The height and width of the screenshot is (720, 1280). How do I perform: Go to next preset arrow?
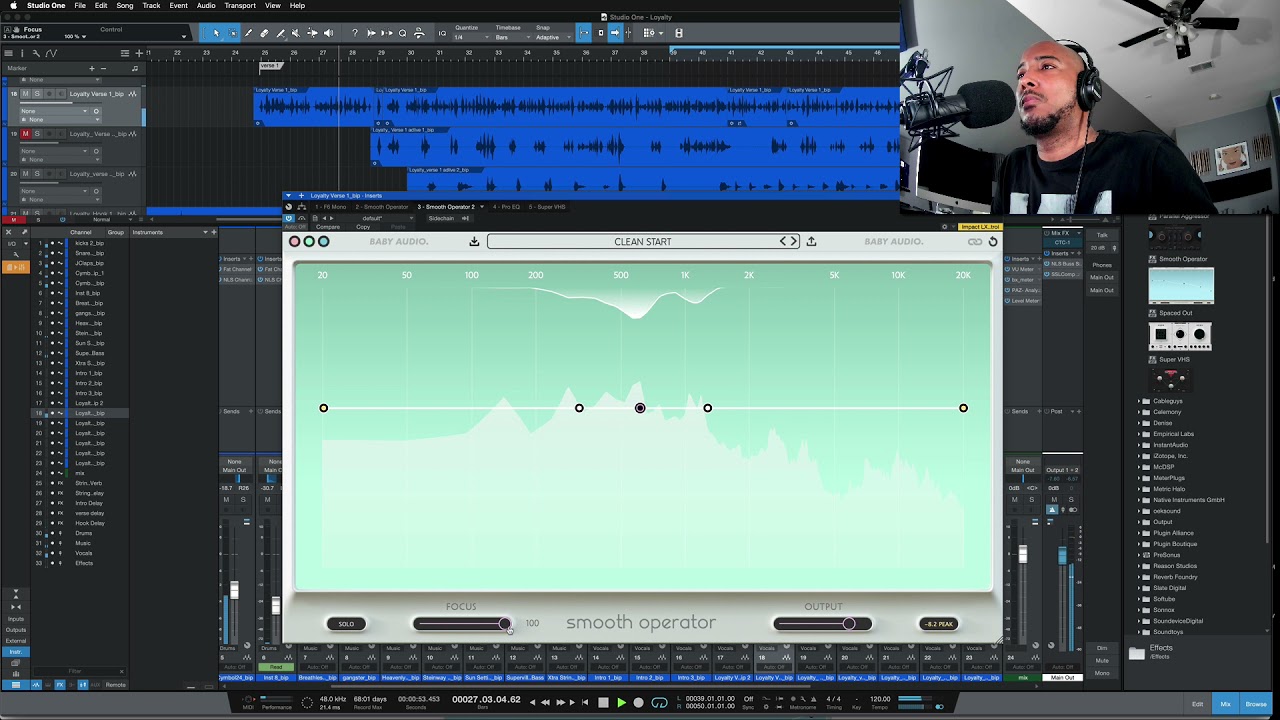[794, 242]
